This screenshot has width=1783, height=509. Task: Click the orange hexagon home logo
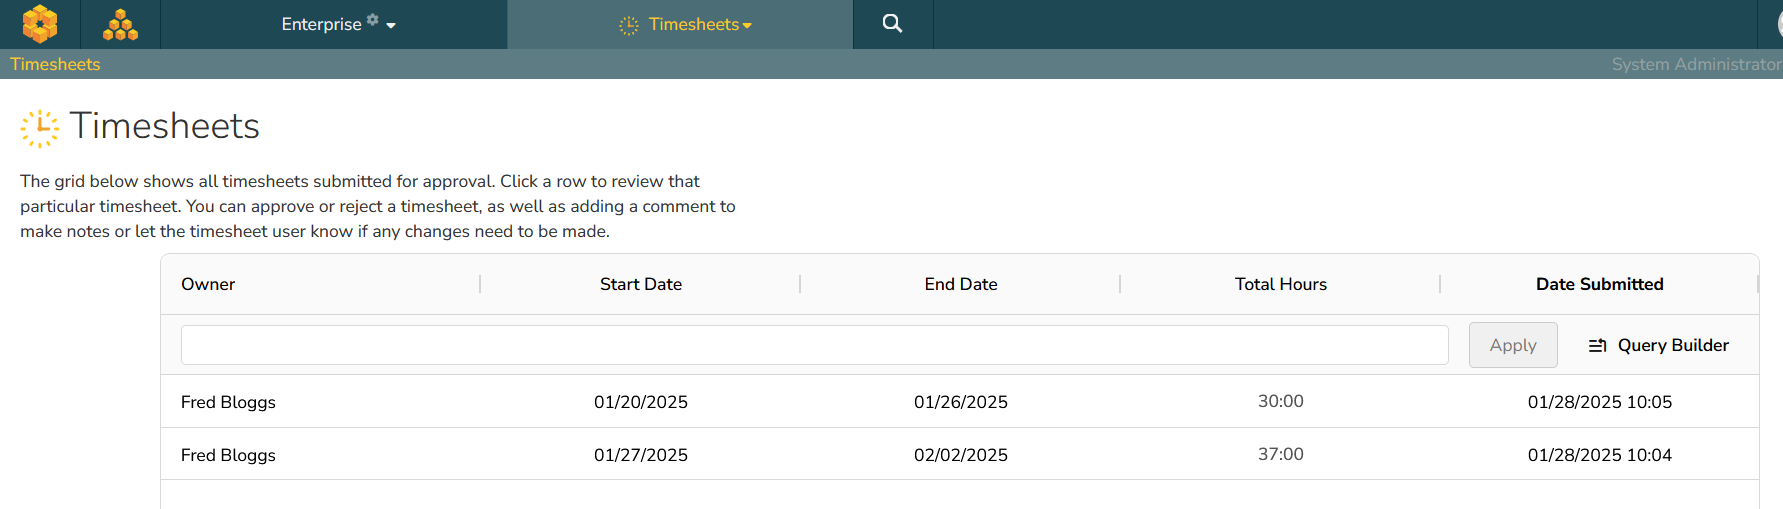pyautogui.click(x=40, y=24)
